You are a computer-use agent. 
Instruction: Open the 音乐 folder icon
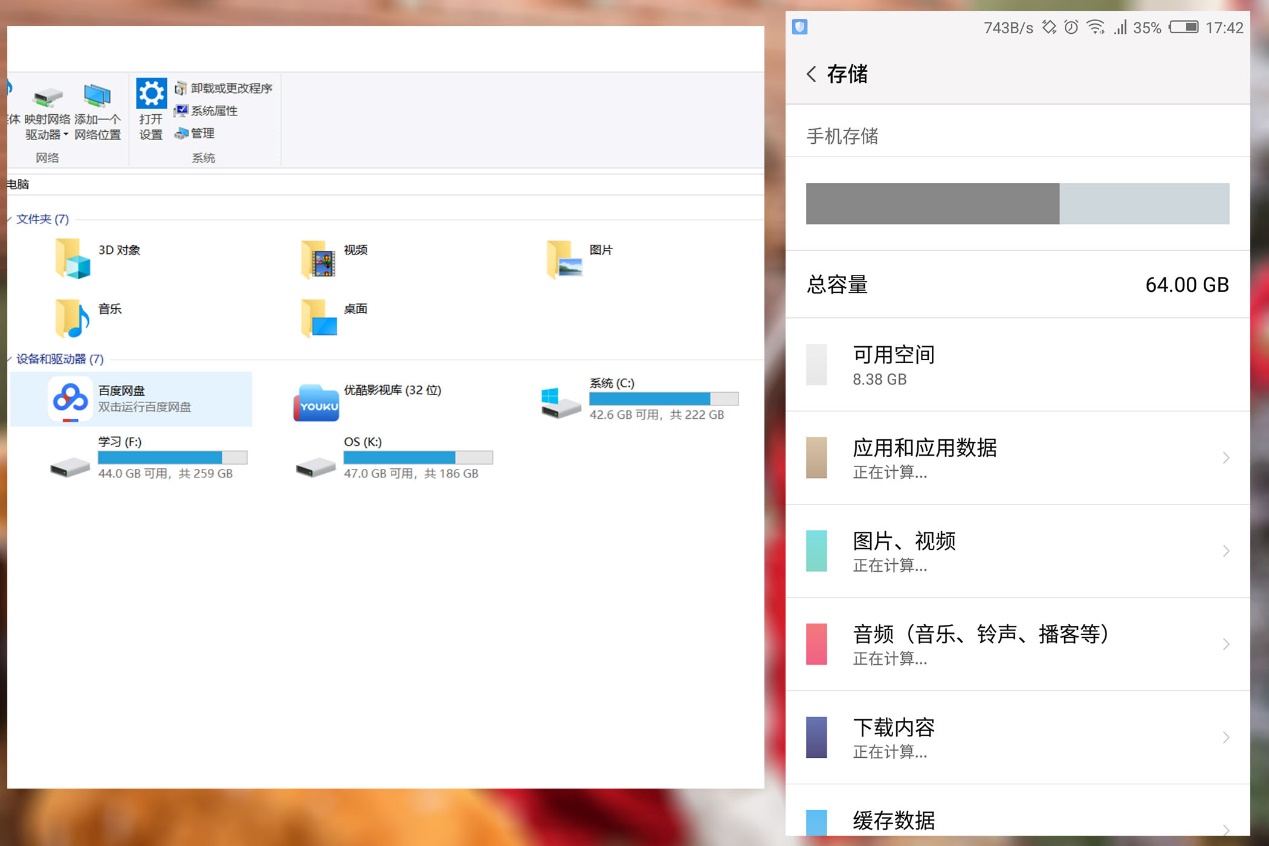(x=72, y=317)
